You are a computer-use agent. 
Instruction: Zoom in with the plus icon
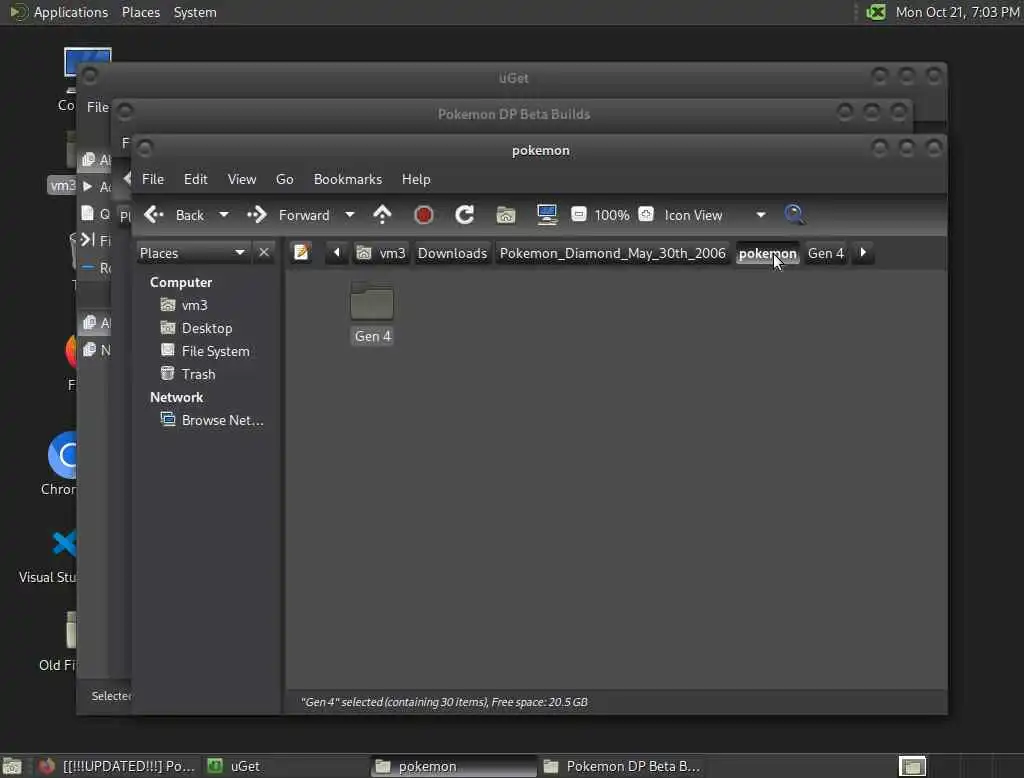(x=646, y=214)
